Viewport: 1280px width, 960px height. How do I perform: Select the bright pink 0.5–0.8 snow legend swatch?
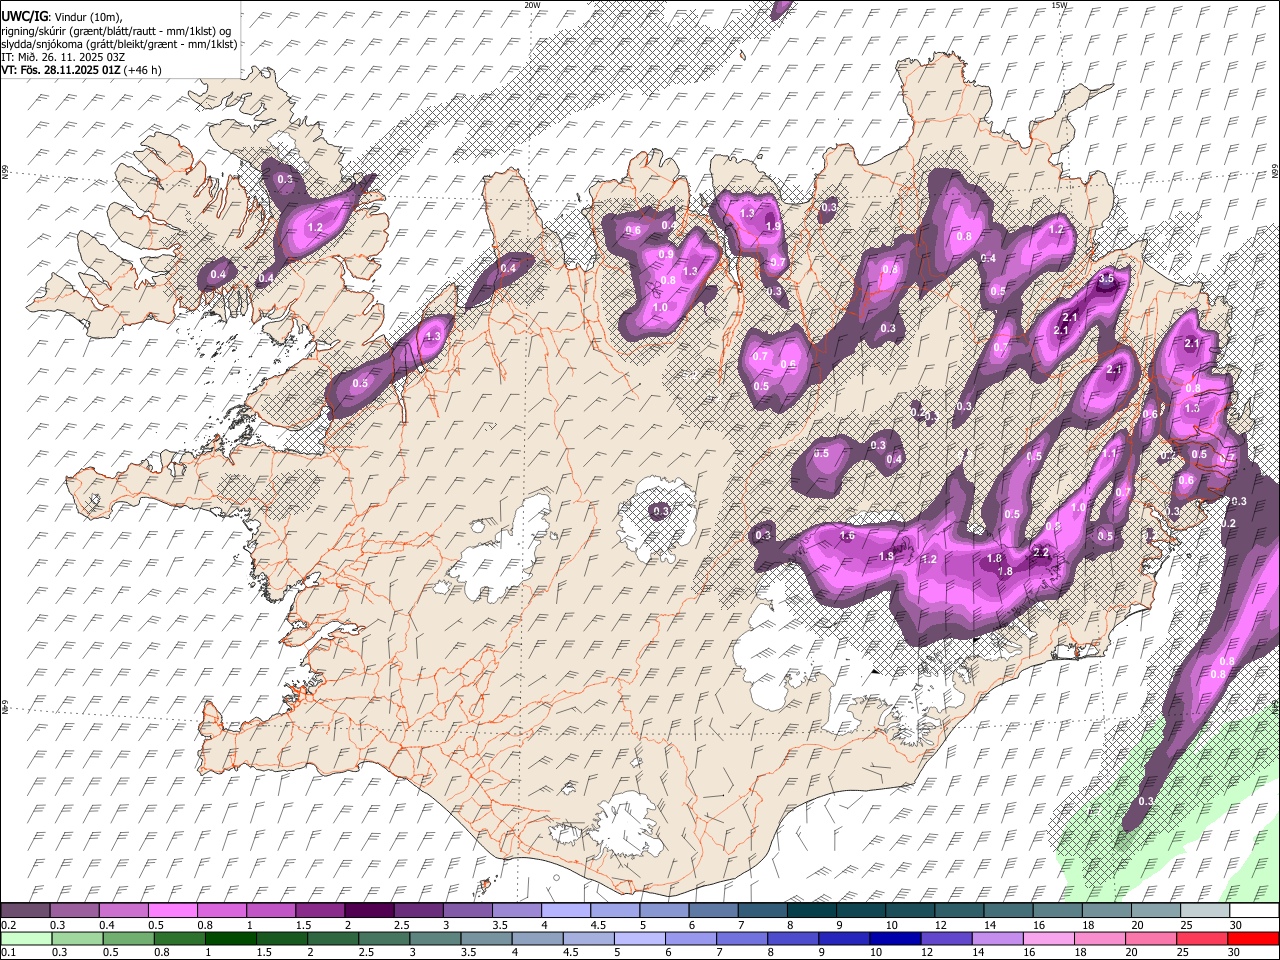[172, 911]
